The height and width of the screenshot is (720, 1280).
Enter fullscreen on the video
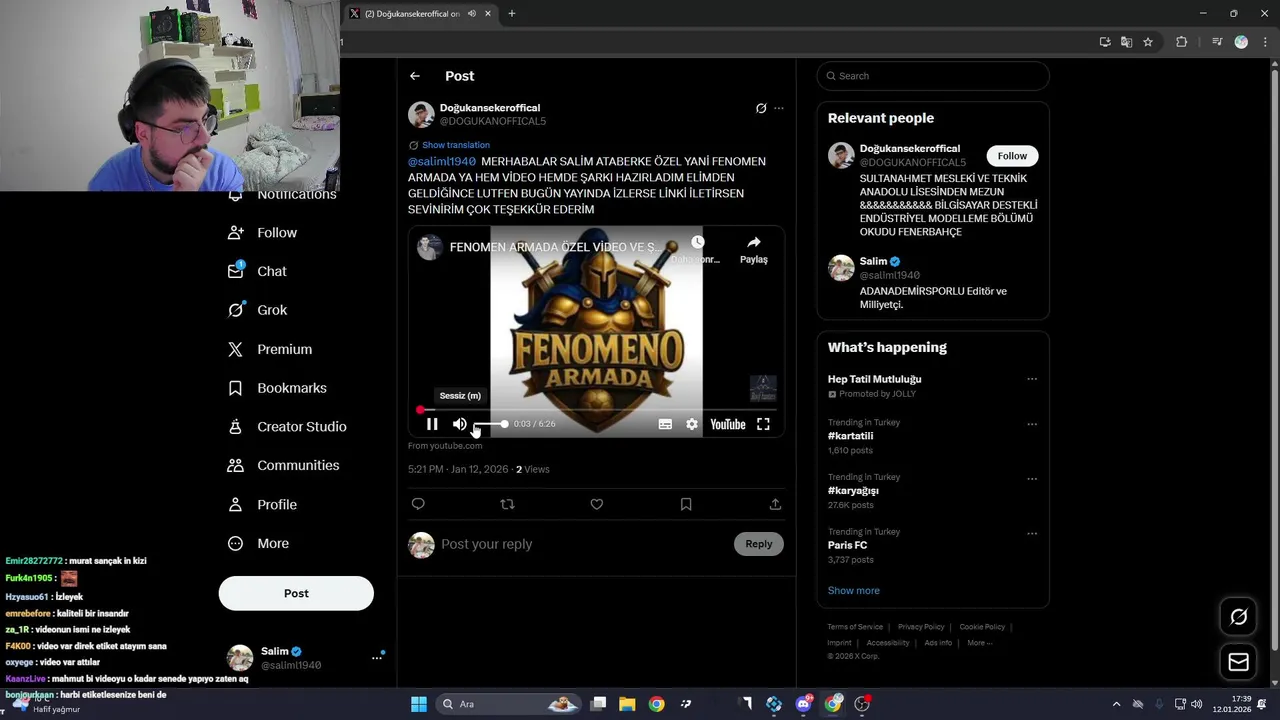[763, 424]
